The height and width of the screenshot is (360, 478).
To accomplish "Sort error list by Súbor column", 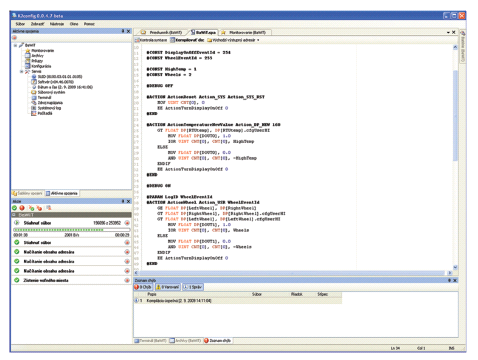I will (257, 294).
